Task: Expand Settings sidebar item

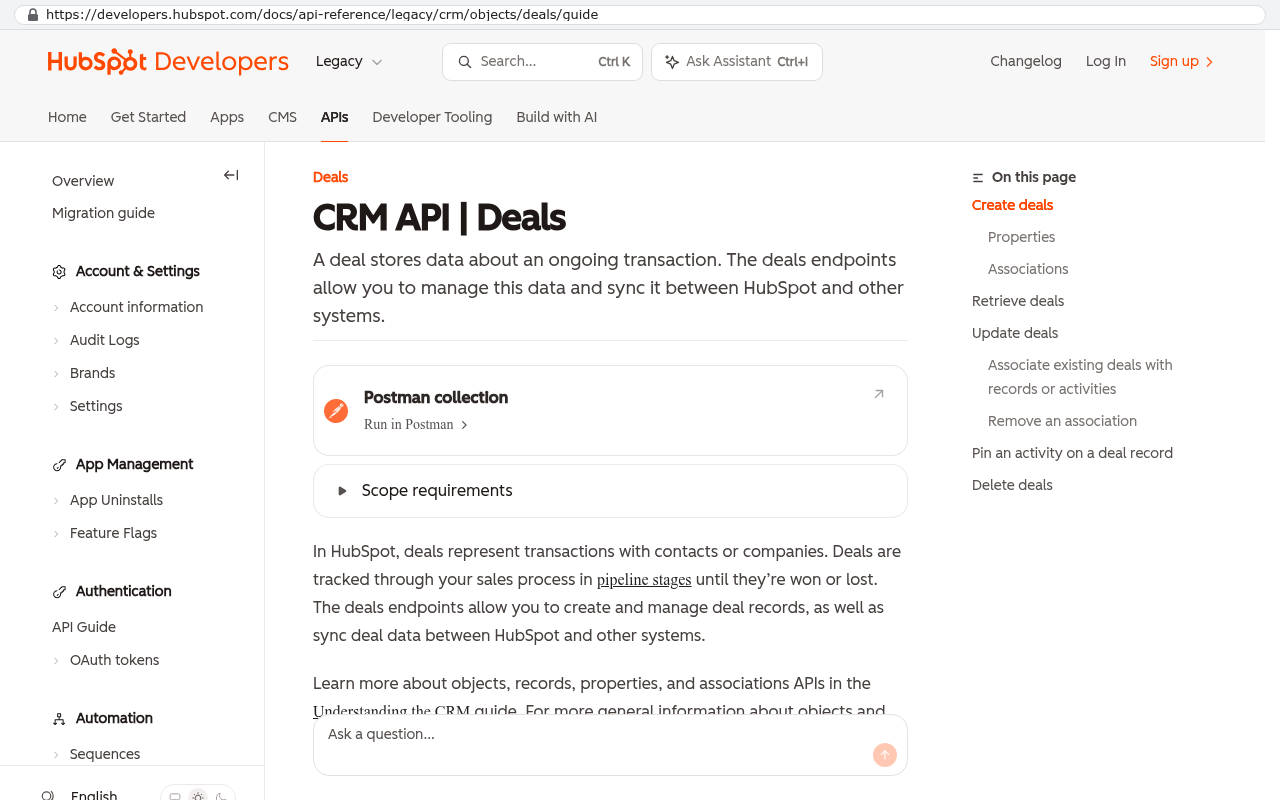Action: click(x=88, y=406)
